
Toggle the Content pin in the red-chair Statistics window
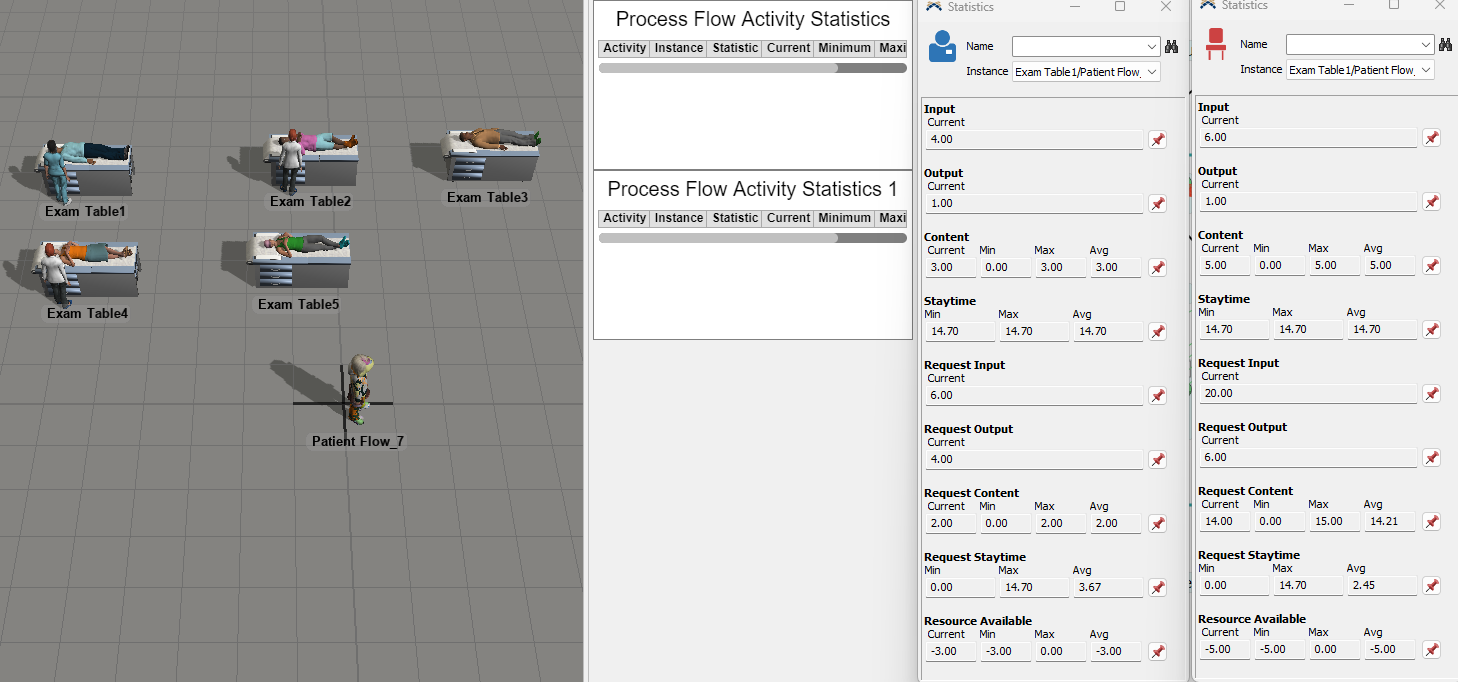coord(1431,266)
